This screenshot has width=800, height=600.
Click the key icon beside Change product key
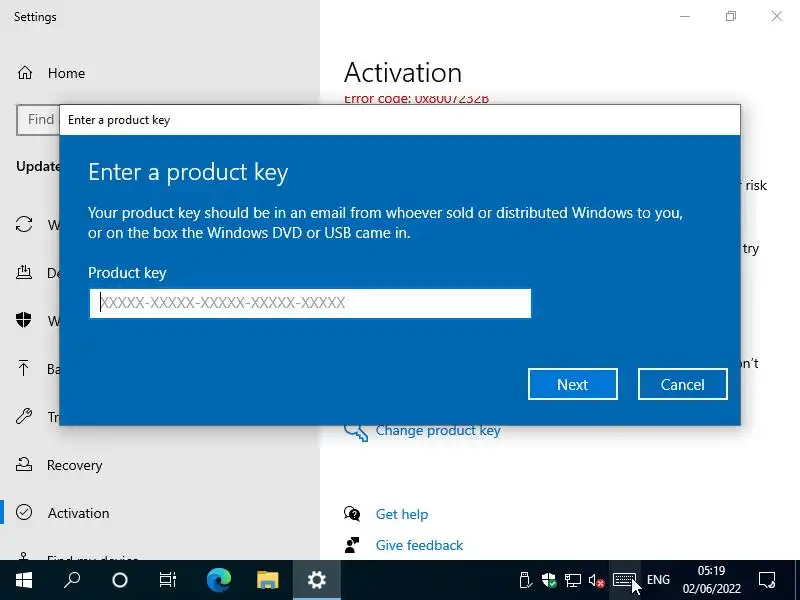[356, 432]
